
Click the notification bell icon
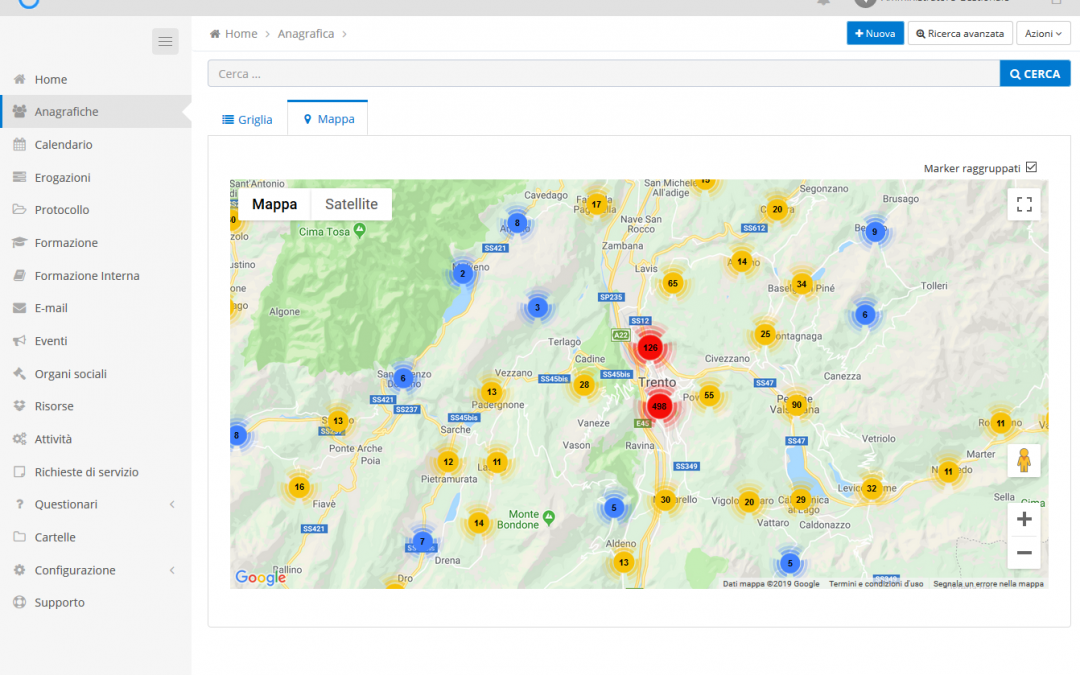click(823, 2)
